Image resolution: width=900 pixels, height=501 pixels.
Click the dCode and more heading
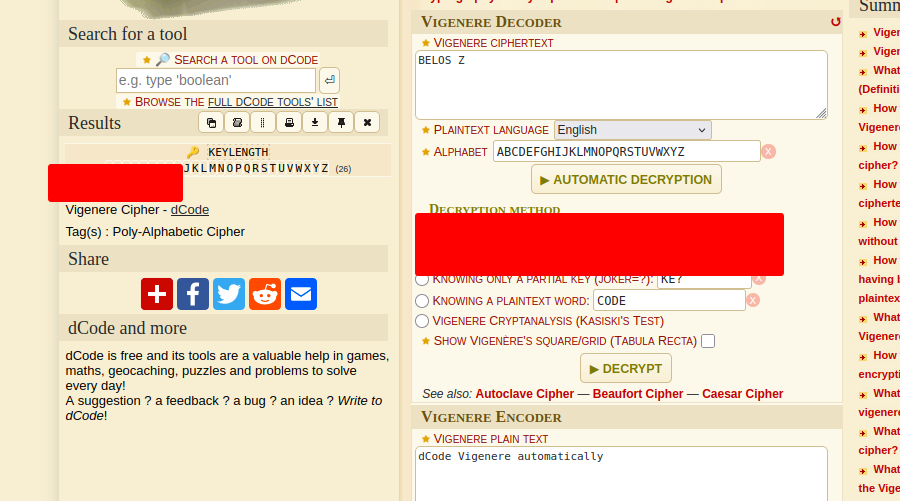[127, 328]
